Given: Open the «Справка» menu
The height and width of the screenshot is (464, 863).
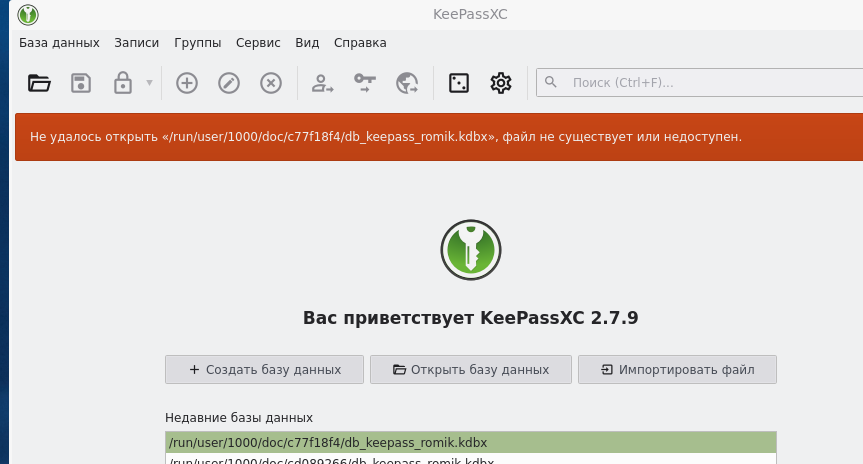Looking at the screenshot, I should (360, 43).
